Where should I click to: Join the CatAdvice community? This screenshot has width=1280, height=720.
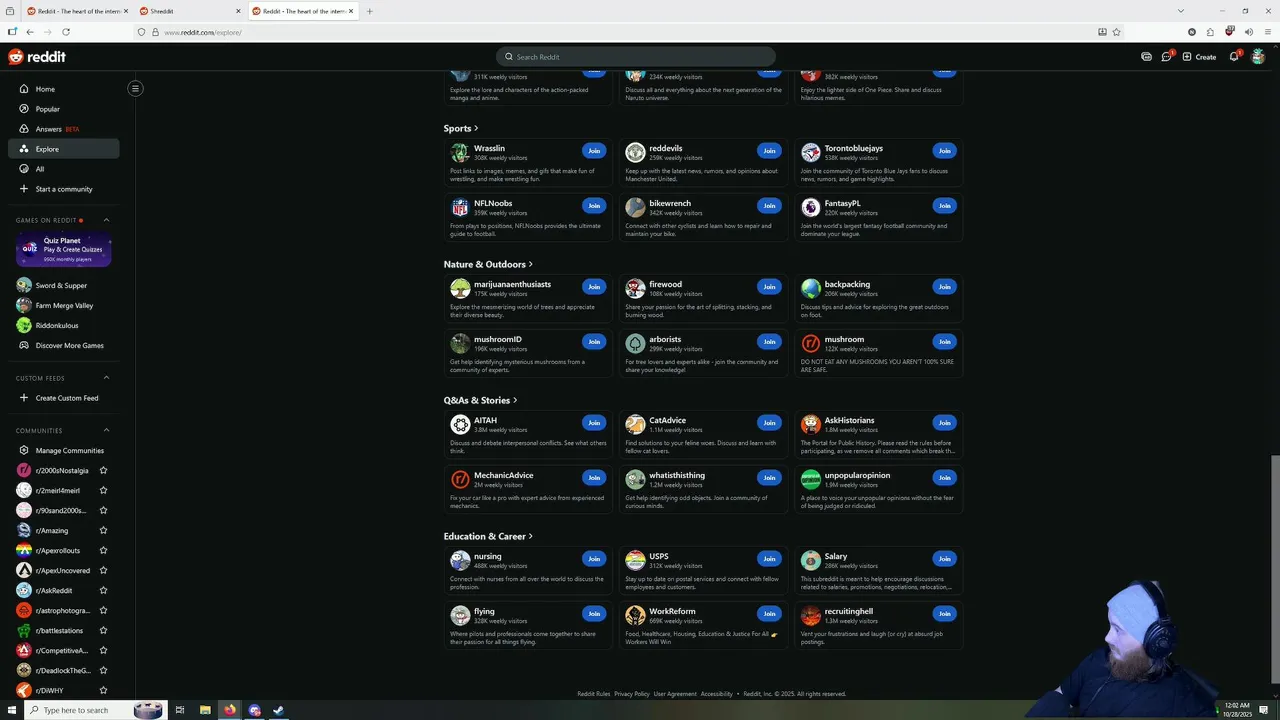[769, 423]
